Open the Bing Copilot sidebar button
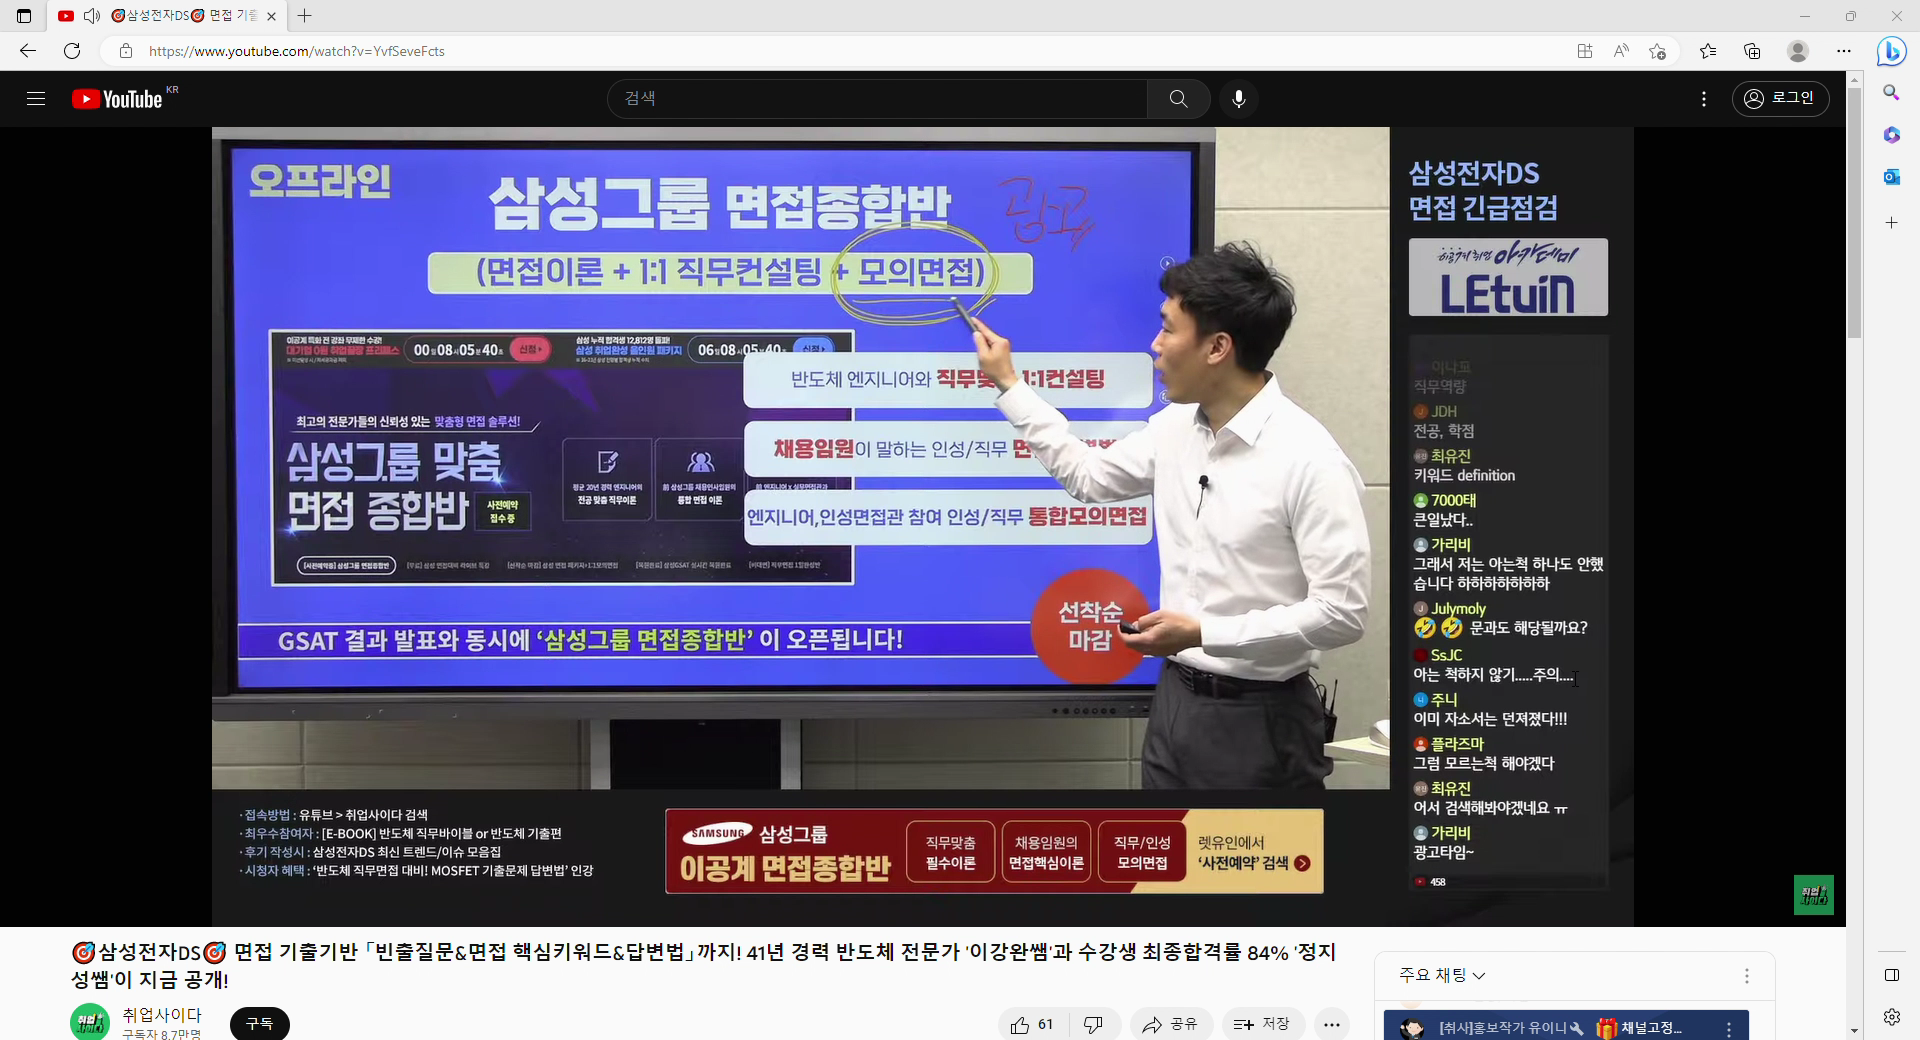The height and width of the screenshot is (1040, 1920). coord(1891,51)
